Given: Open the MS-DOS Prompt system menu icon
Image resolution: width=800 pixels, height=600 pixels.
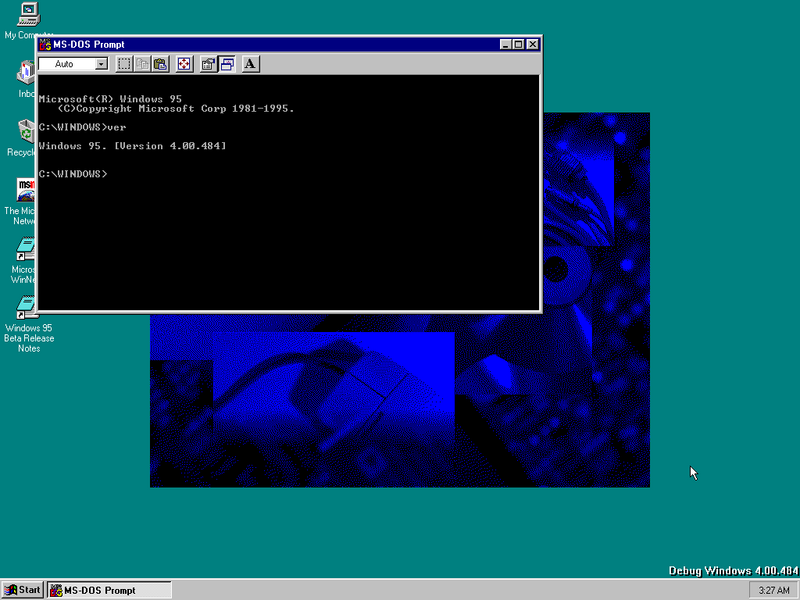Looking at the screenshot, I should [45, 44].
